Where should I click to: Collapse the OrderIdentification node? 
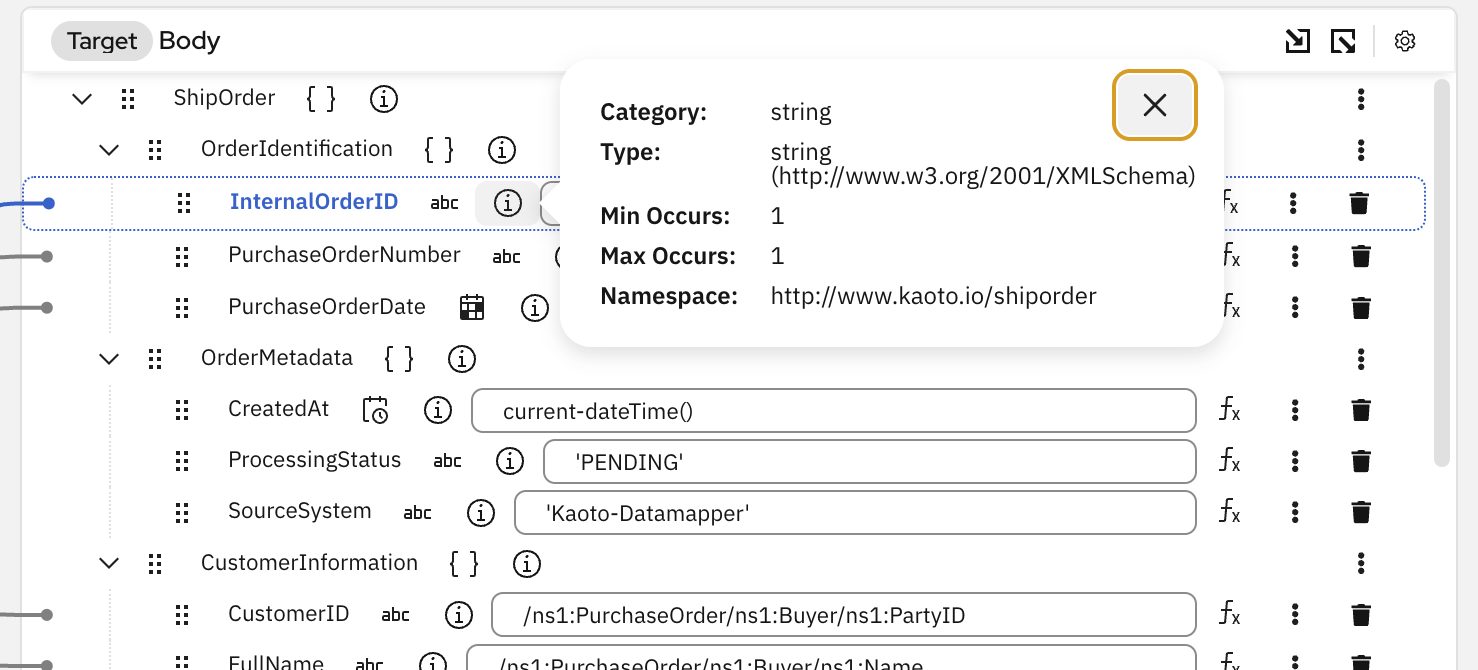pyautogui.click(x=109, y=150)
